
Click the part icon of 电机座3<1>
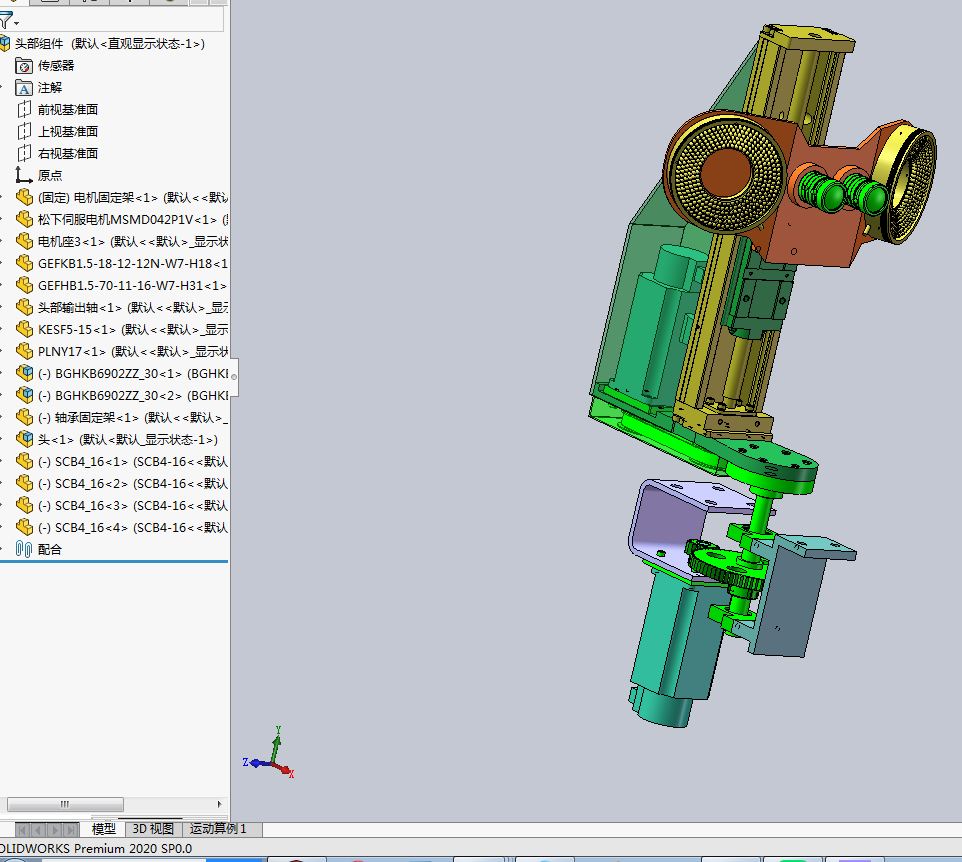25,242
